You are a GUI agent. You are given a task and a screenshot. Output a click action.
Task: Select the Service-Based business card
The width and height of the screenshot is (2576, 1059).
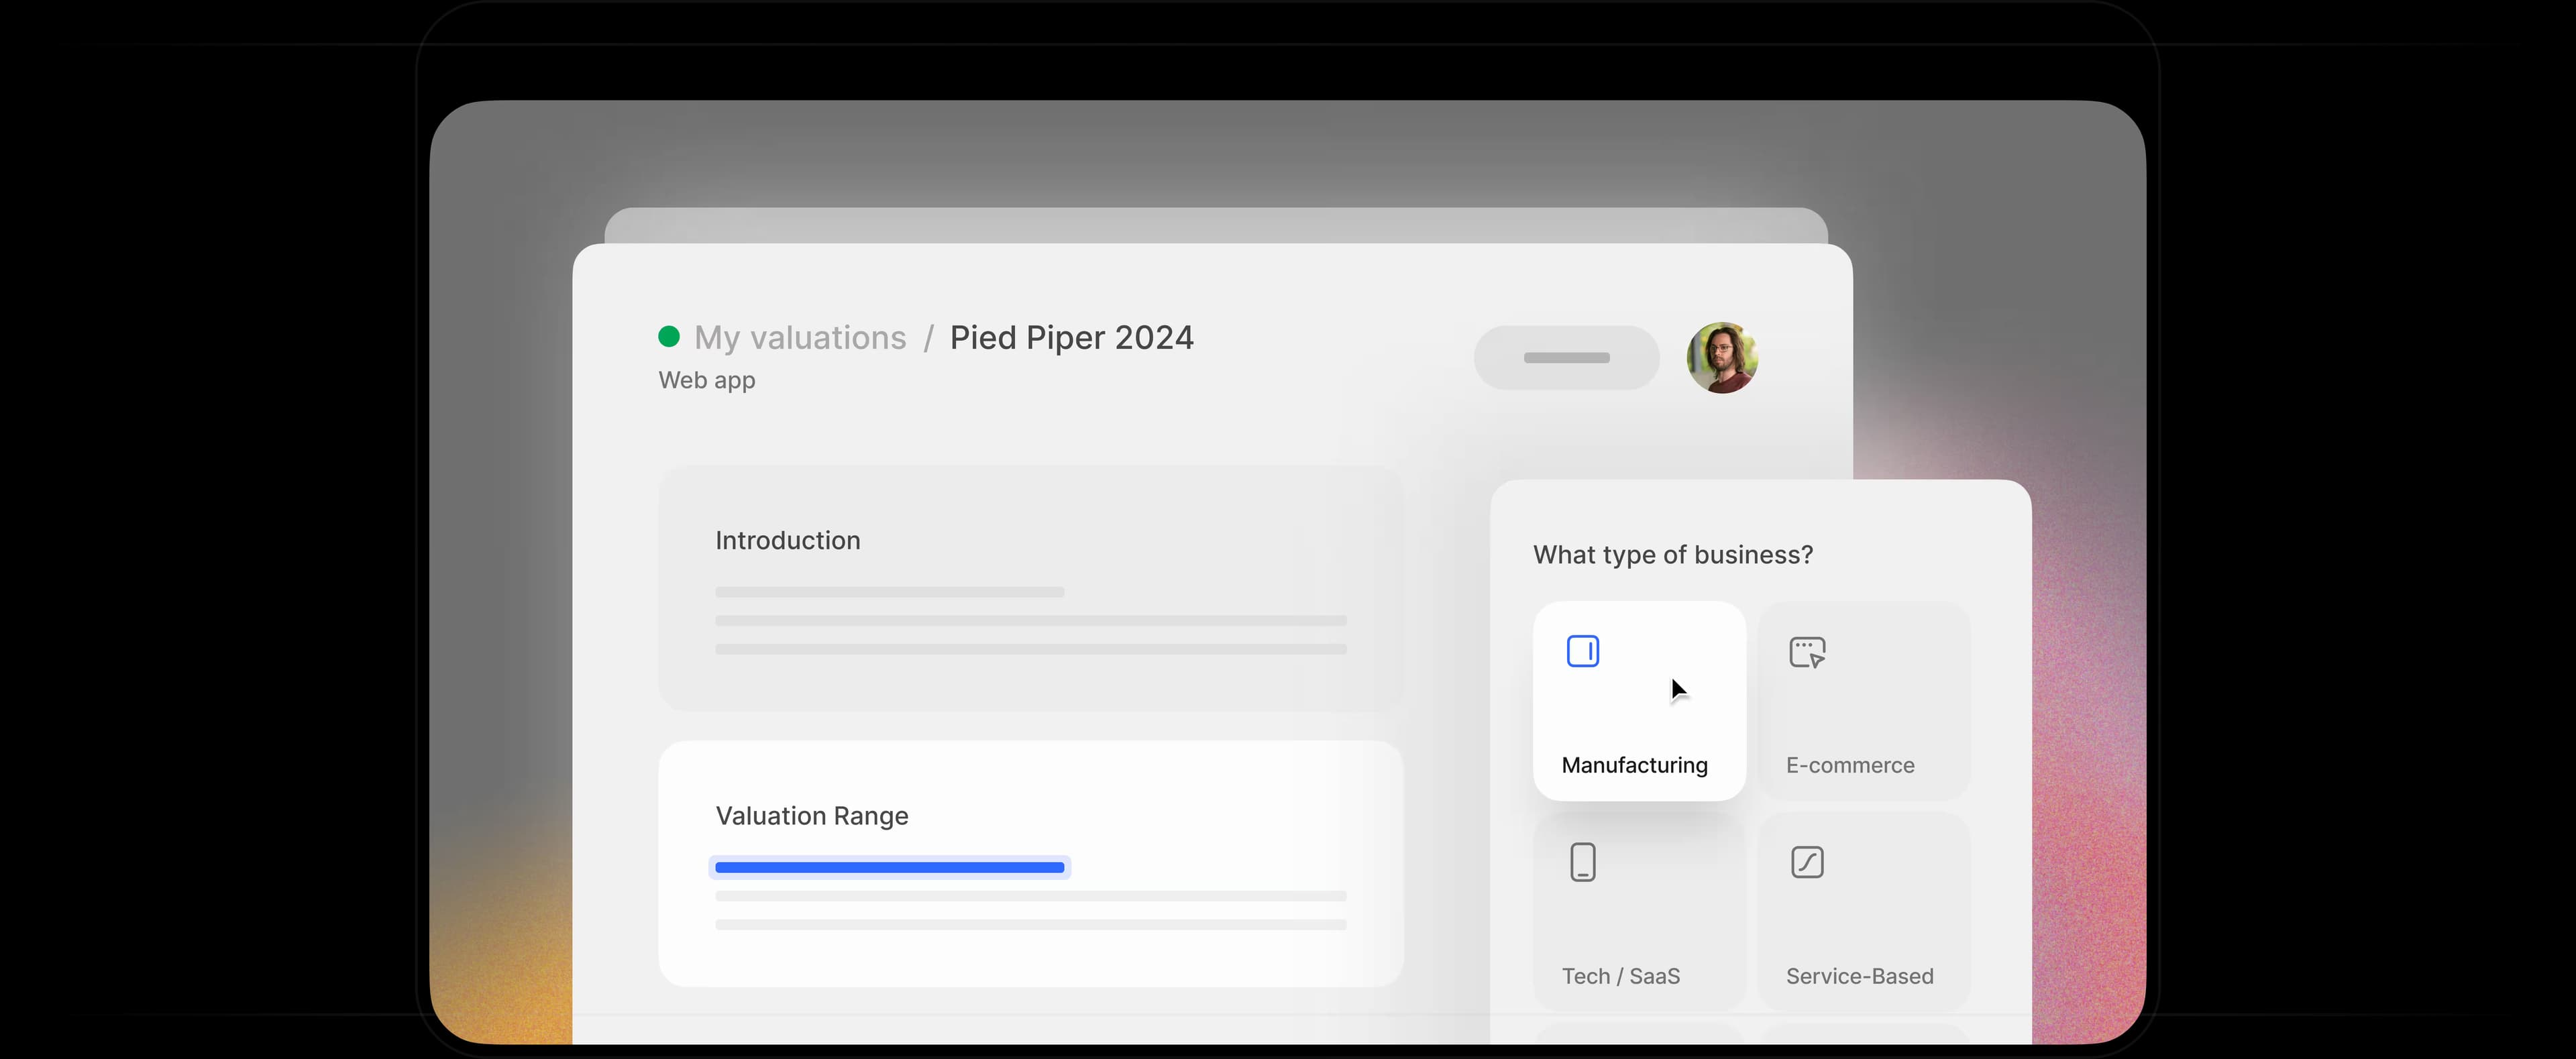[x=1864, y=910]
